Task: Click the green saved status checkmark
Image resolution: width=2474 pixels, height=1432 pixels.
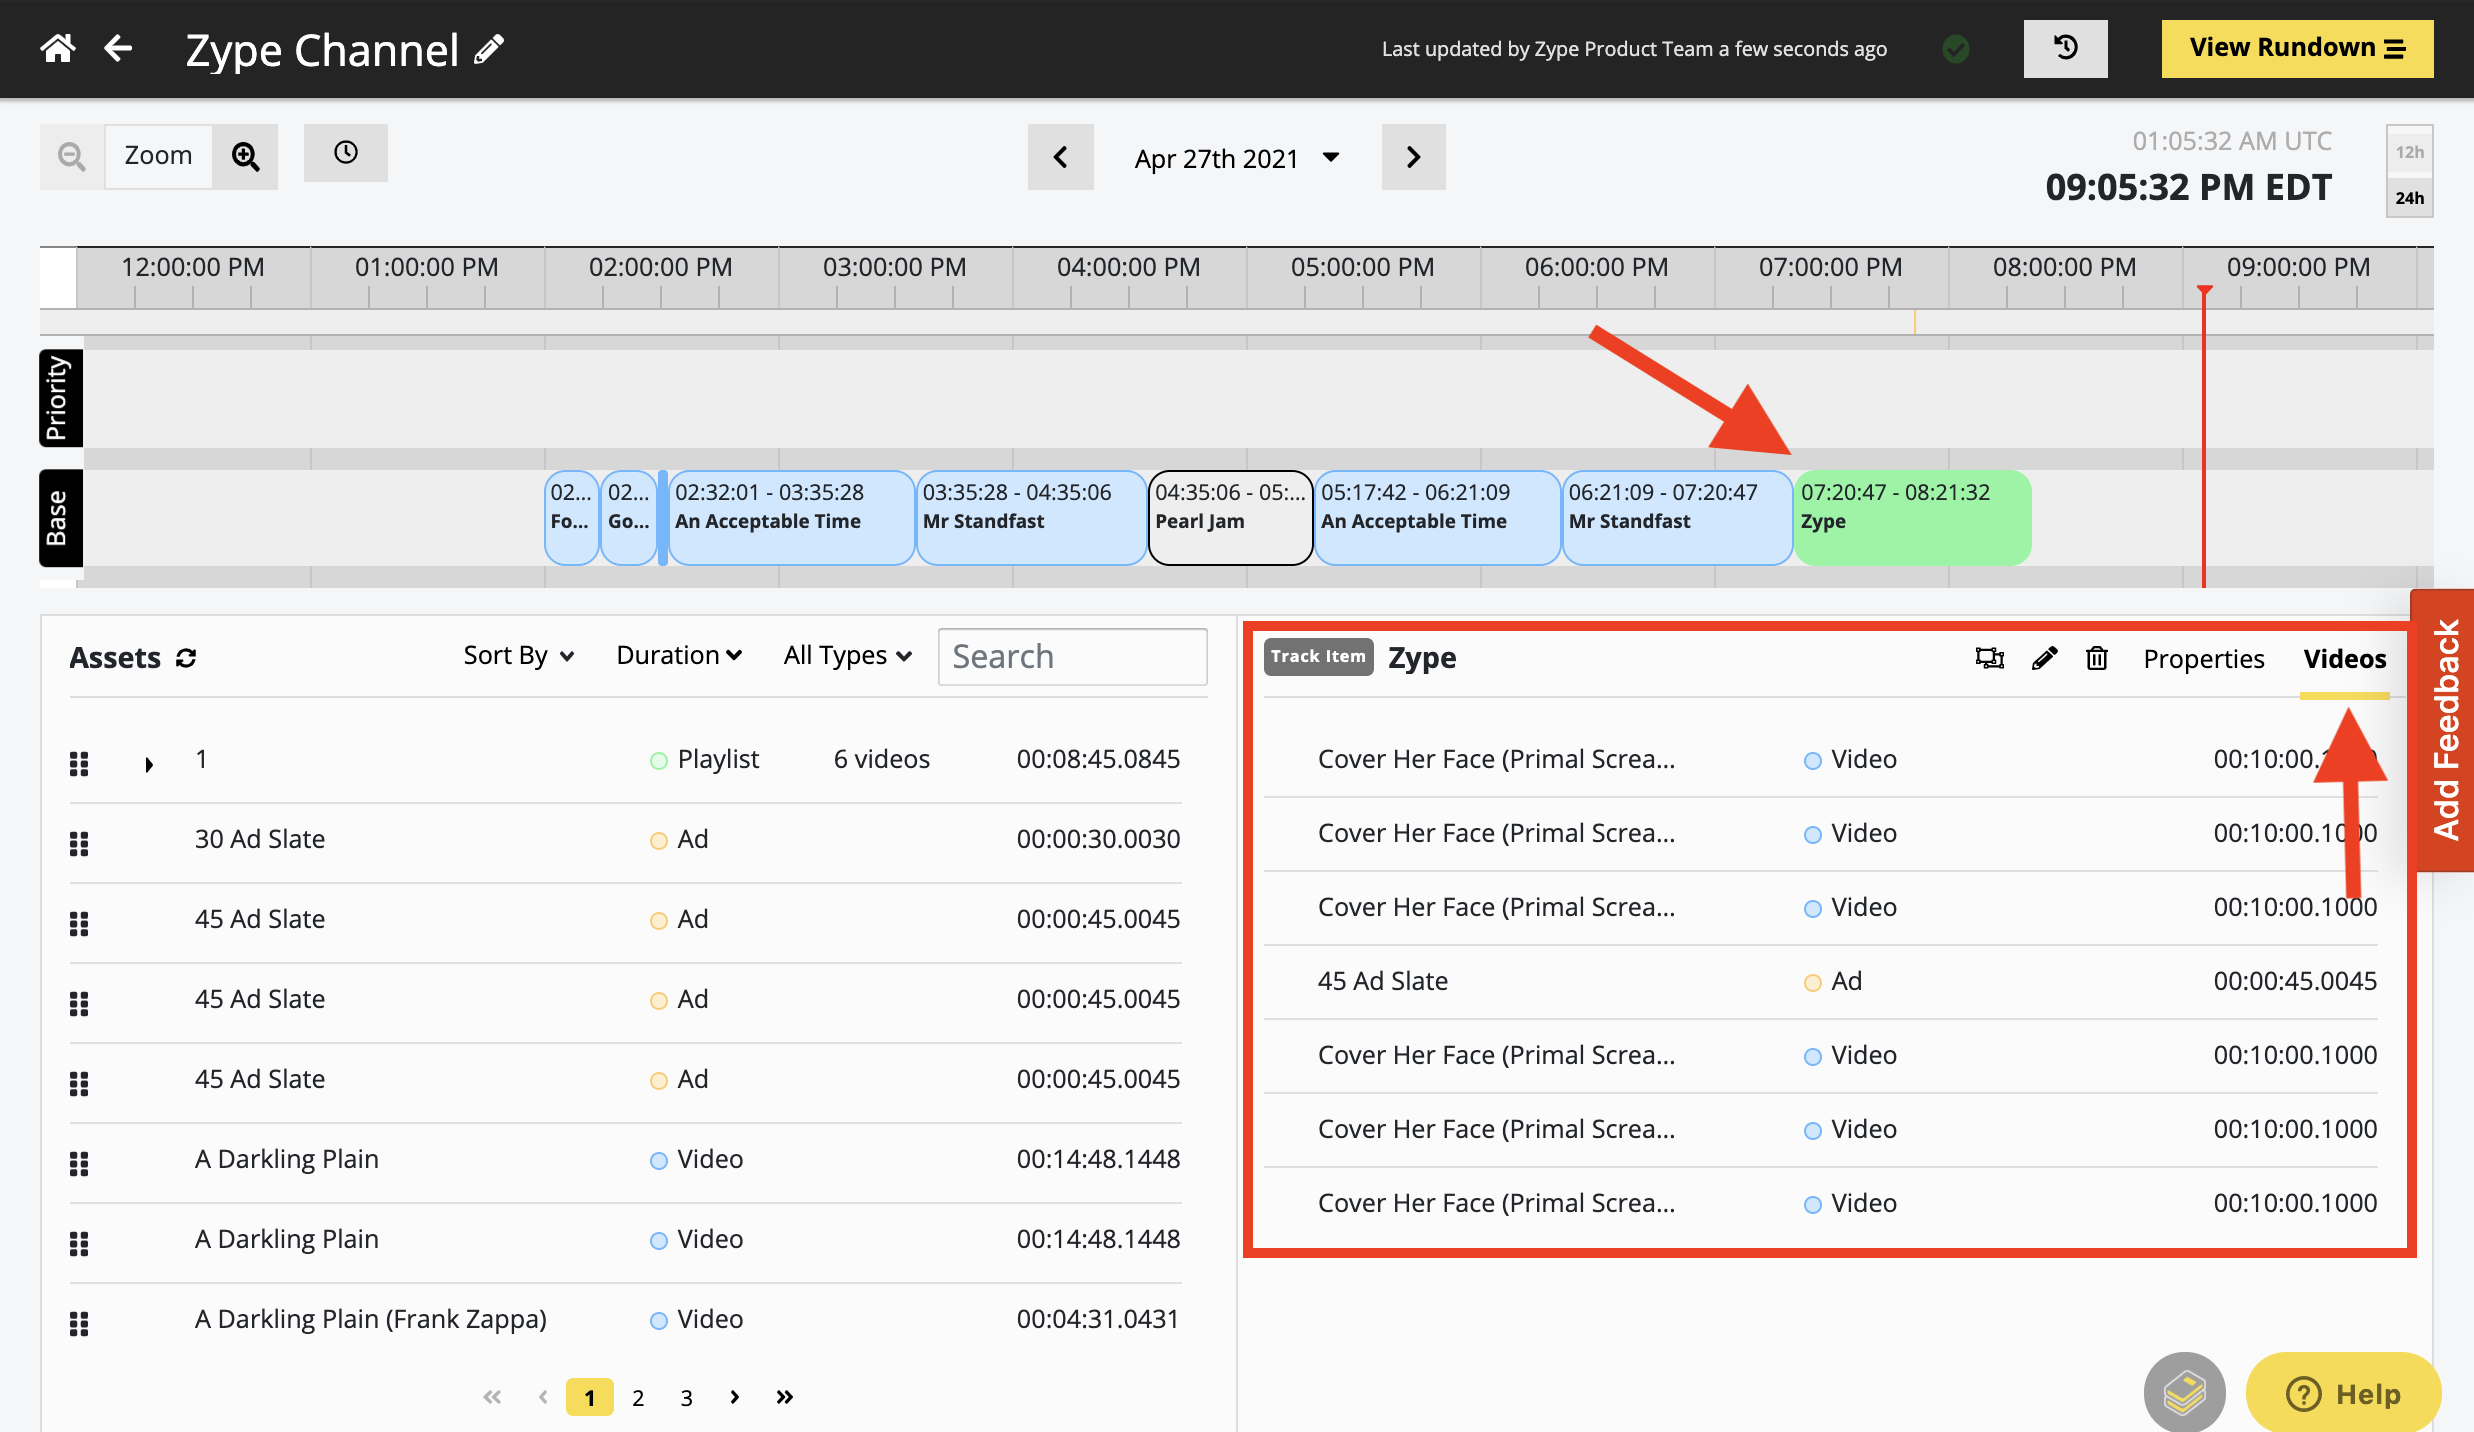Action: point(1956,48)
